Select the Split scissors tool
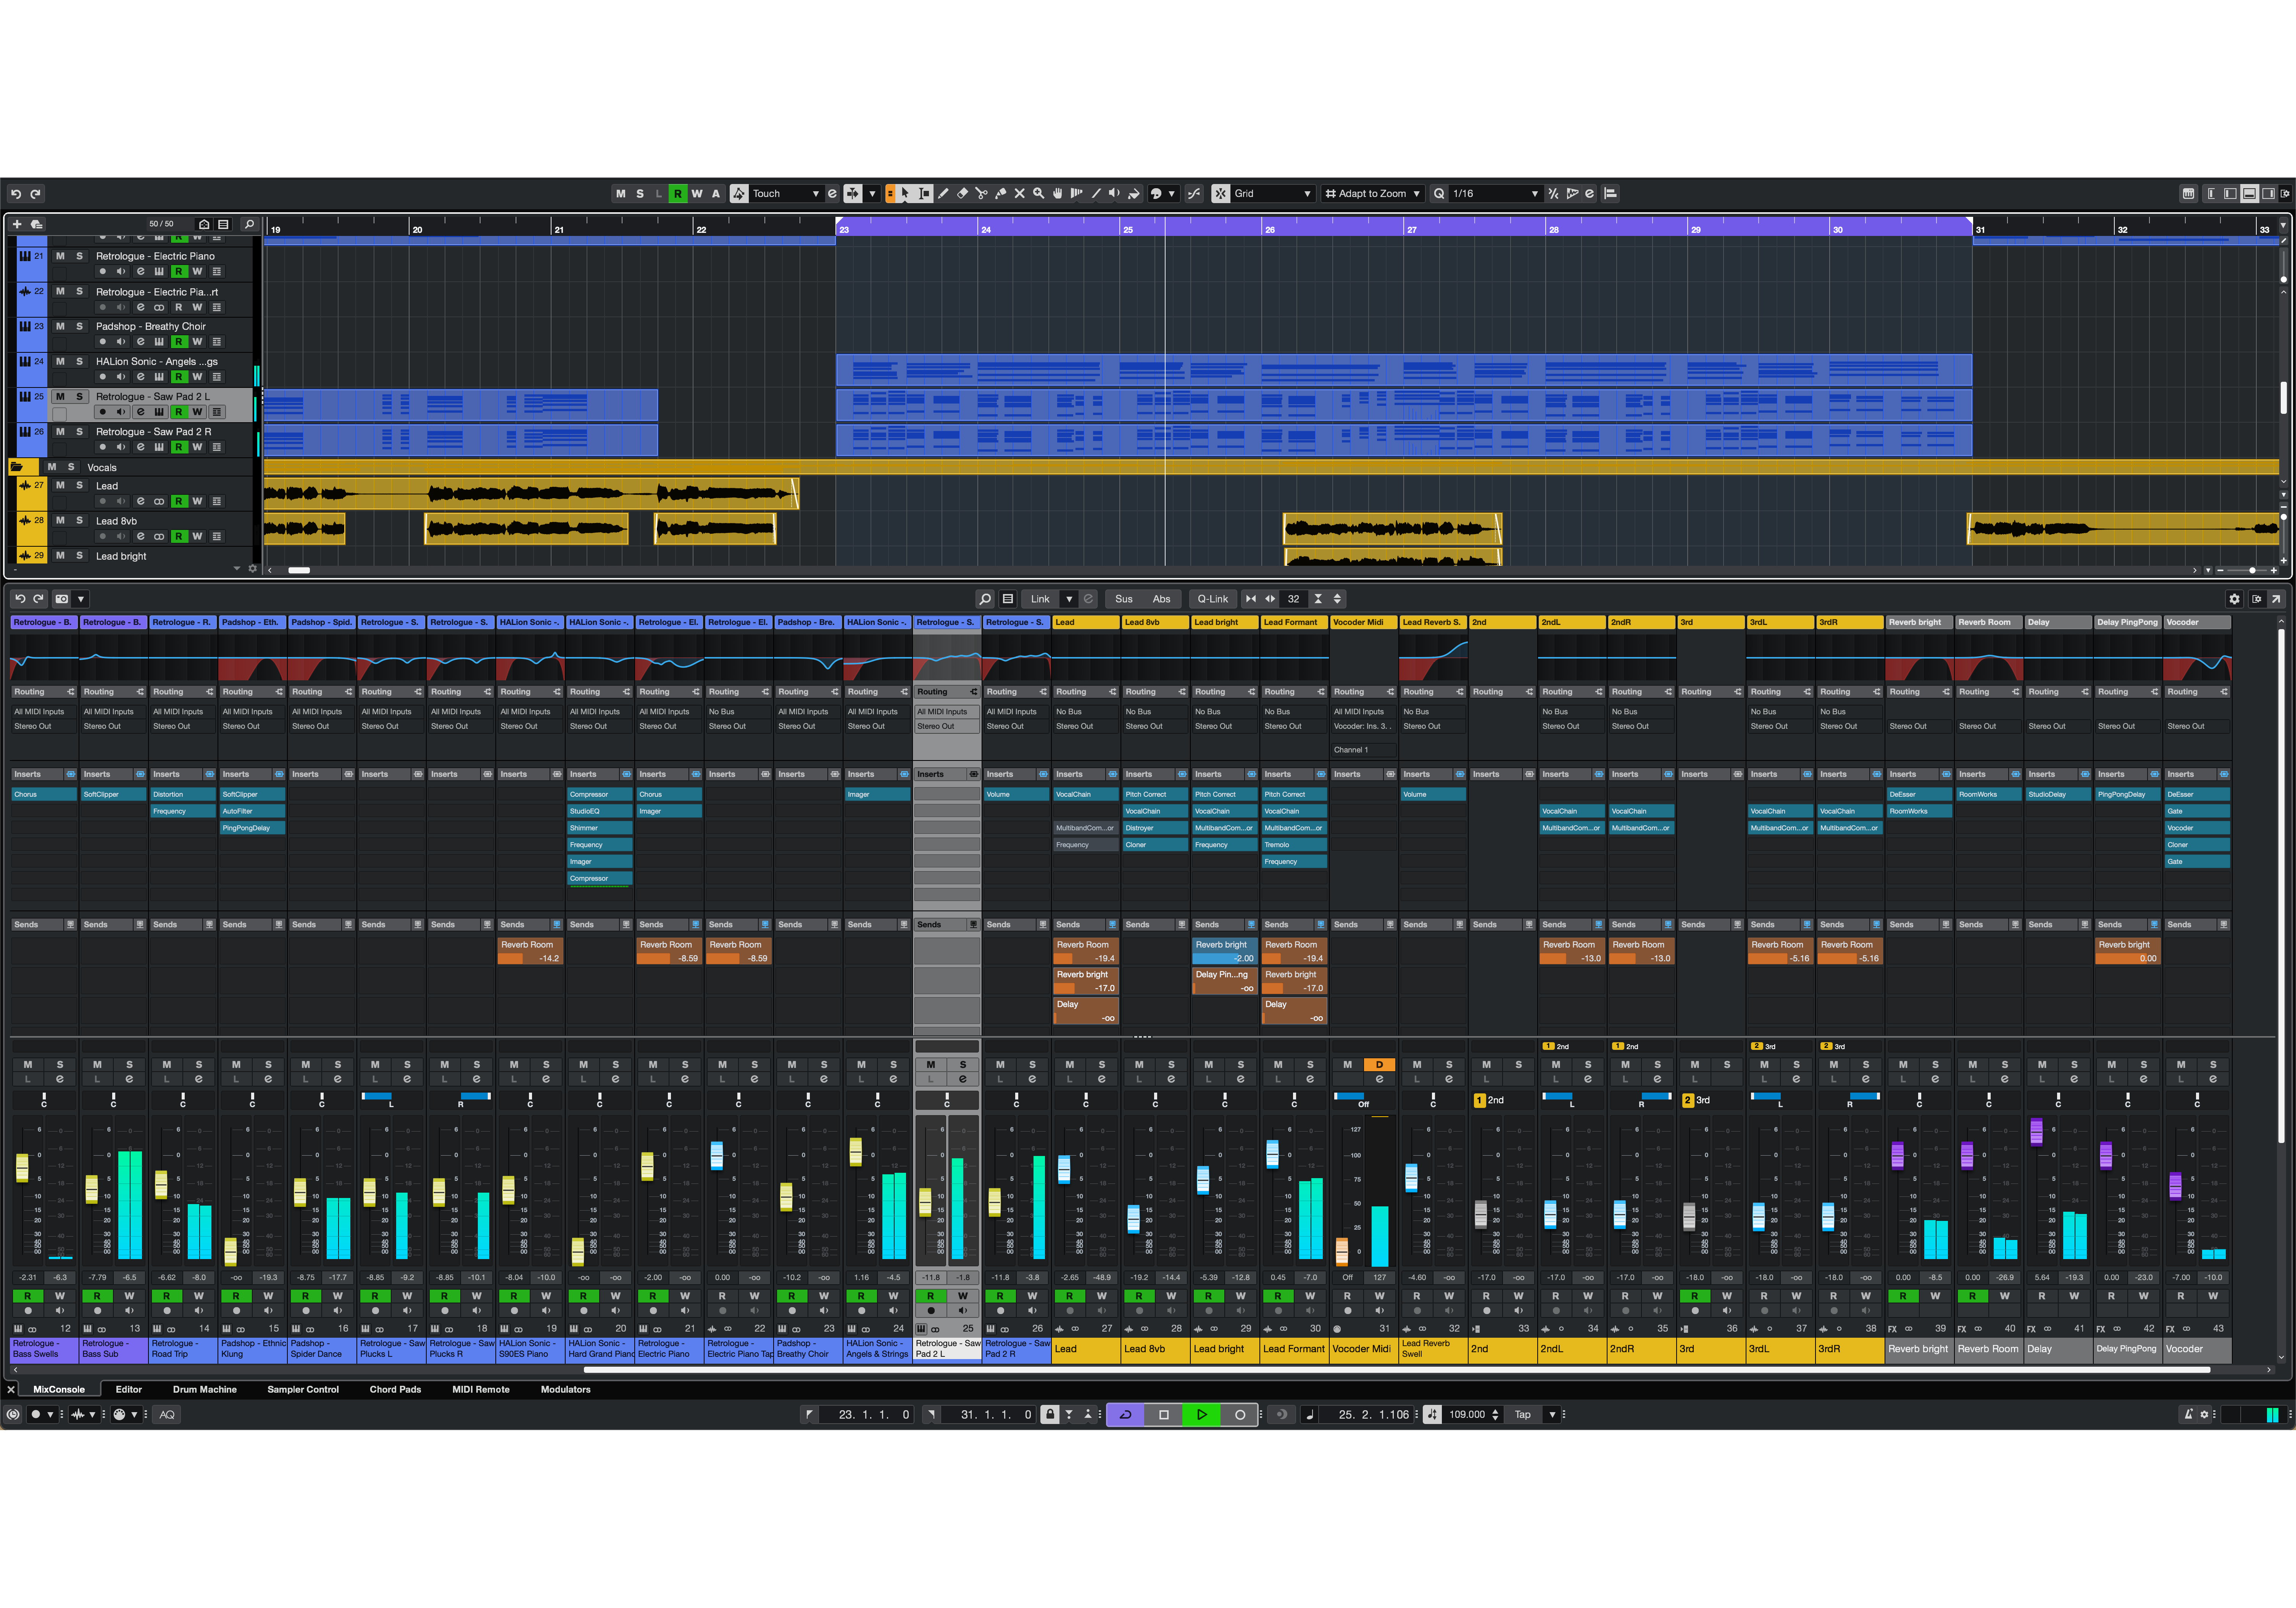 coord(981,194)
